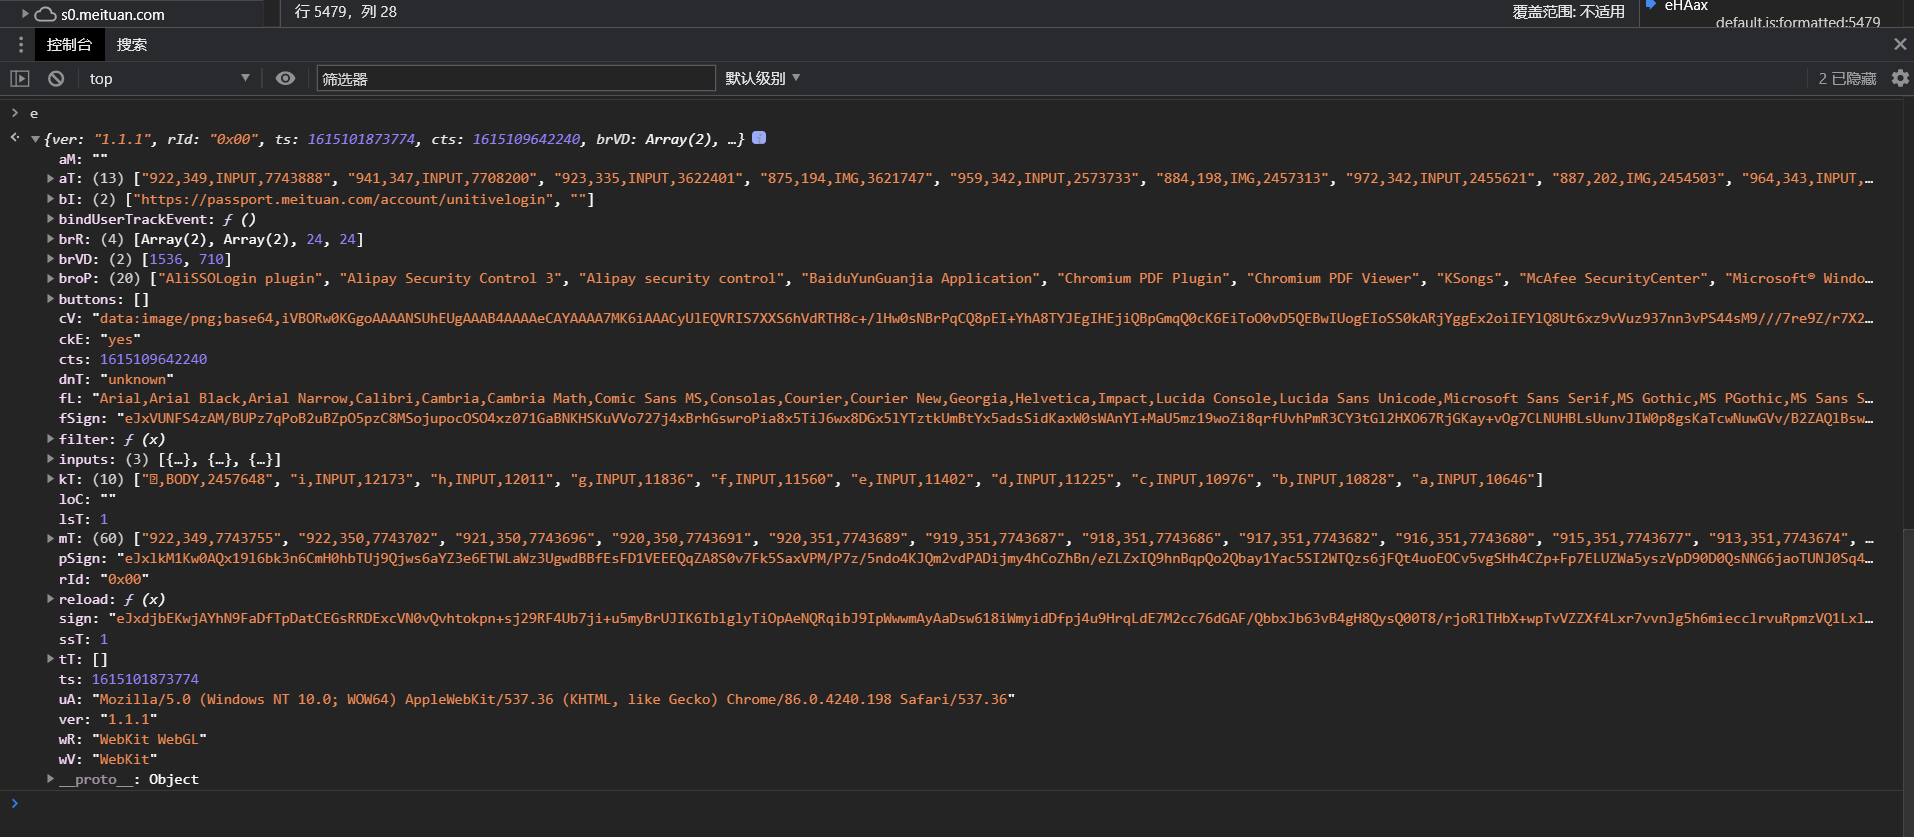This screenshot has height=837, width=1914.
Task: Click the ckE "yes" value
Action: coord(120,339)
